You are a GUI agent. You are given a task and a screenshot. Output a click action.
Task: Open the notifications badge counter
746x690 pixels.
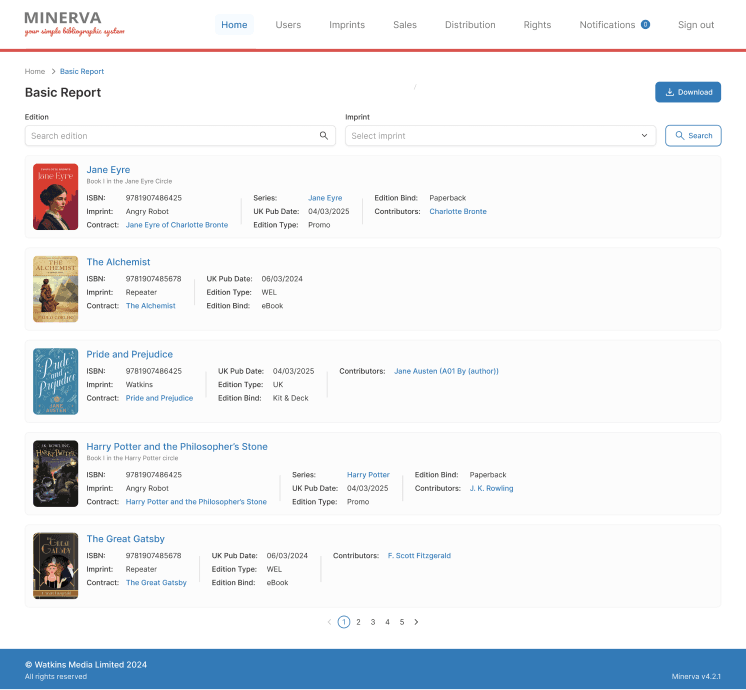[645, 25]
